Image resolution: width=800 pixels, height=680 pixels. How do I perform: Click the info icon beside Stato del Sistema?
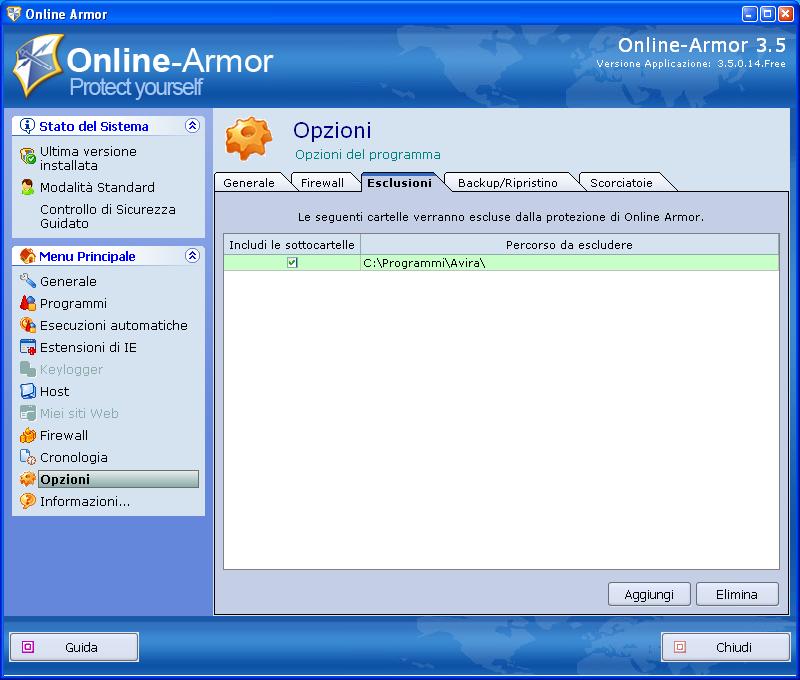[27, 125]
